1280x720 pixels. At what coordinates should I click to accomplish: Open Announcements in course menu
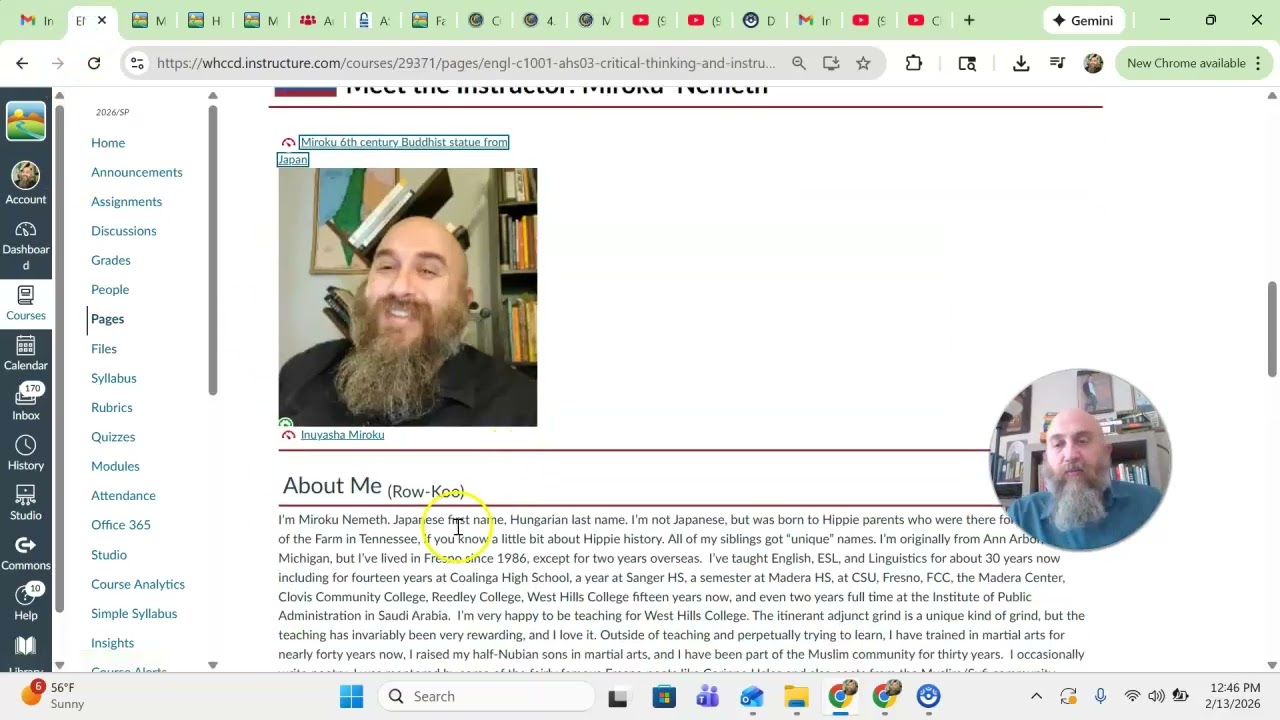click(x=137, y=172)
